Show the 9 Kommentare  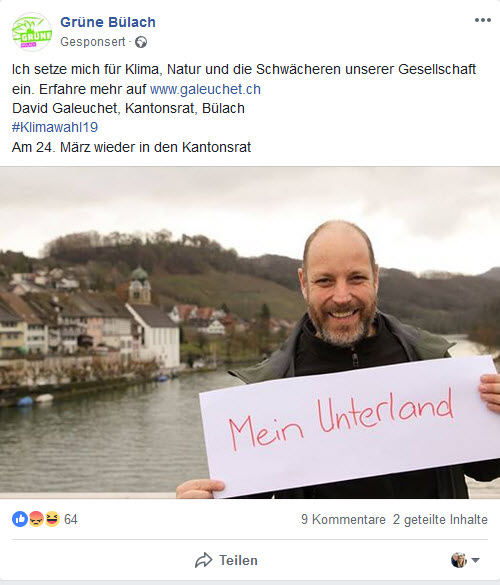coord(343,519)
